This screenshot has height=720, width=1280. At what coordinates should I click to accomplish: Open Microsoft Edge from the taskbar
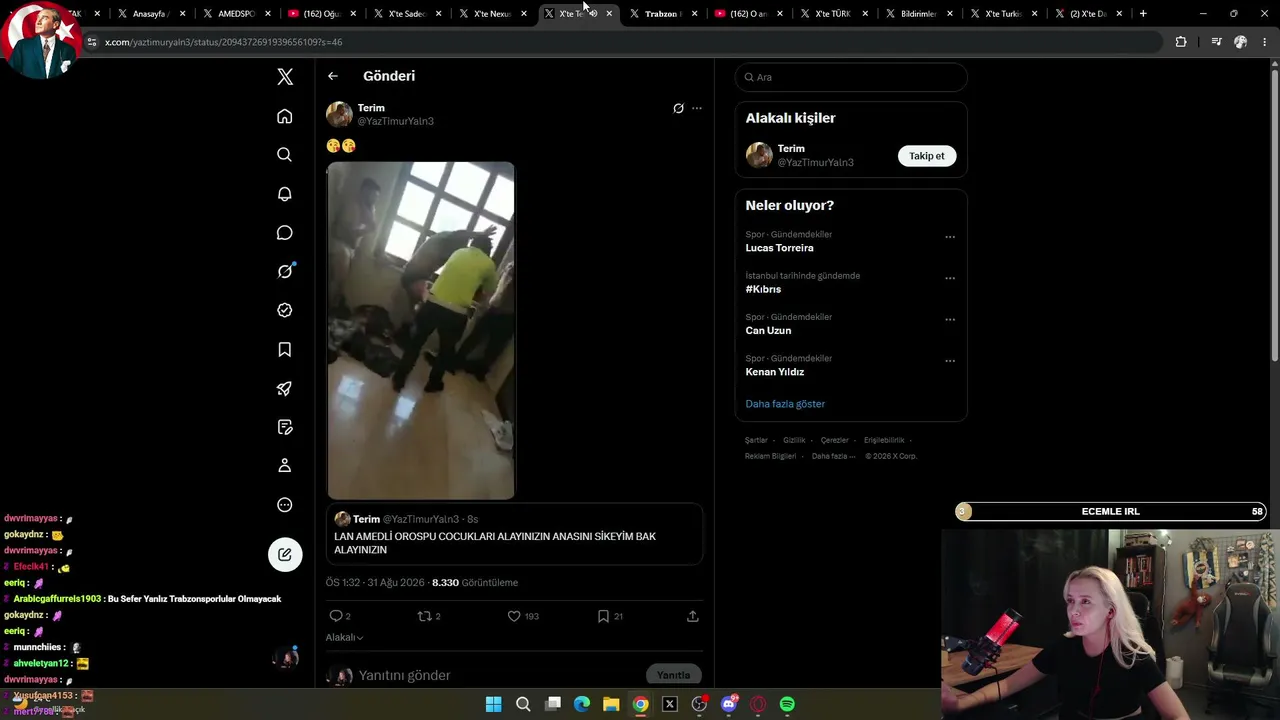click(x=582, y=704)
